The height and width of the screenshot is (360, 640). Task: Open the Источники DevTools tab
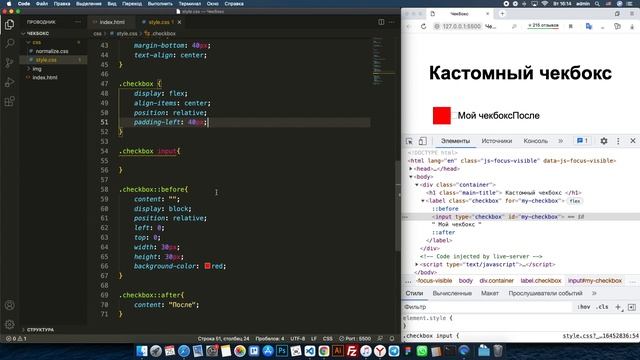tap(497, 141)
